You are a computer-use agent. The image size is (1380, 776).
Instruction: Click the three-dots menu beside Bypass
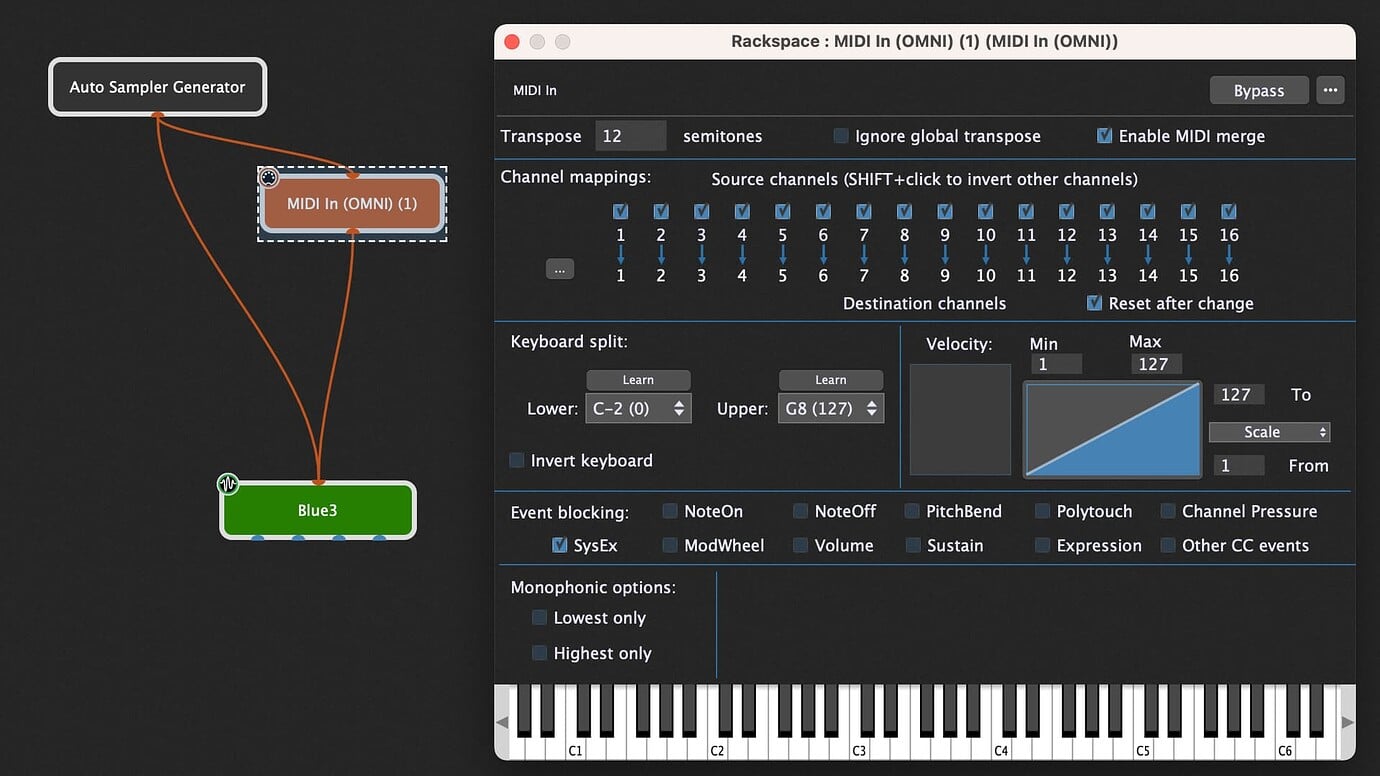pos(1330,90)
